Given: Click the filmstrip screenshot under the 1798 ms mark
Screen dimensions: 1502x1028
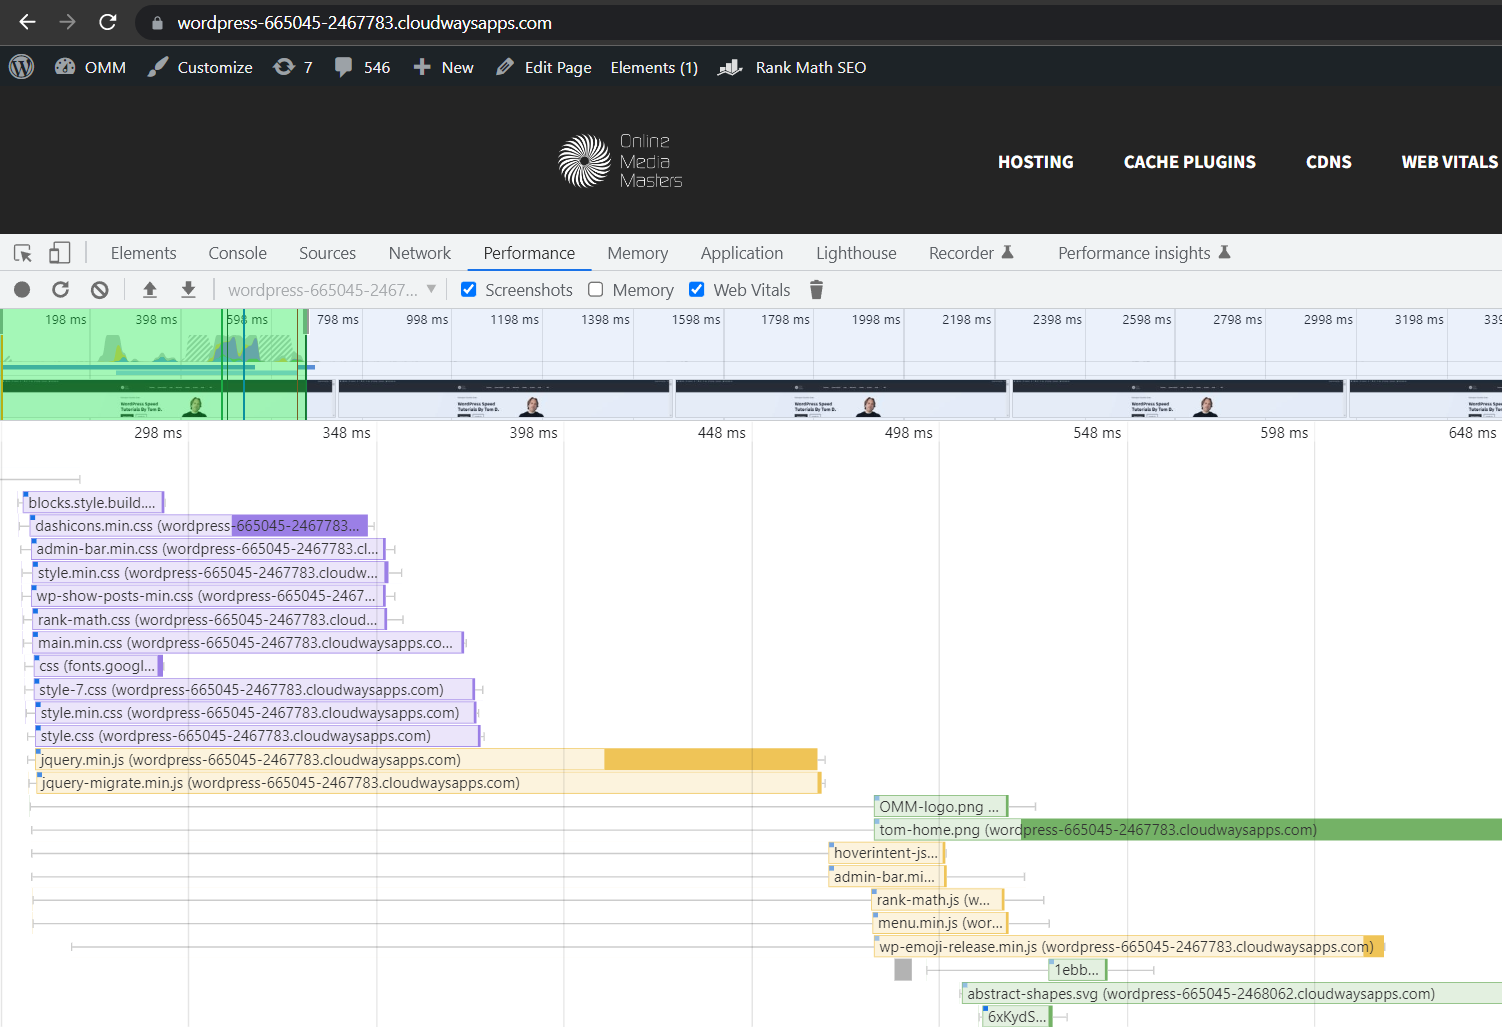Looking at the screenshot, I should coord(841,398).
